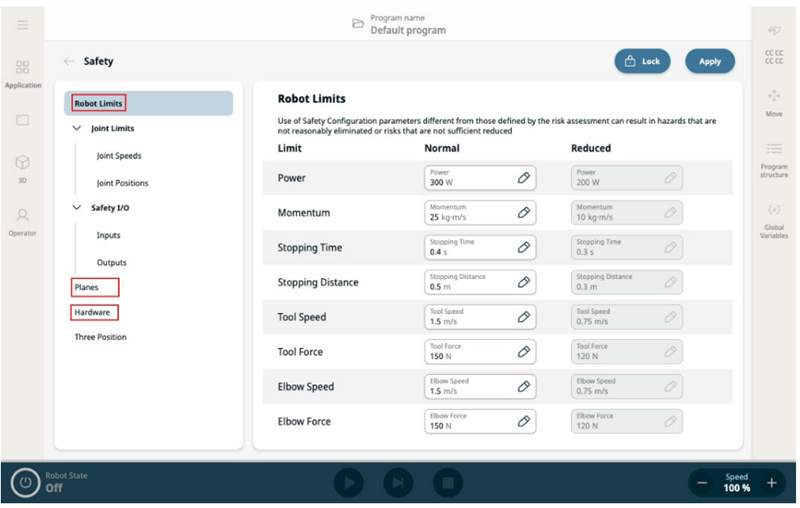Select the Operator icon in sidebar
800x508 pixels.
(x=22, y=219)
